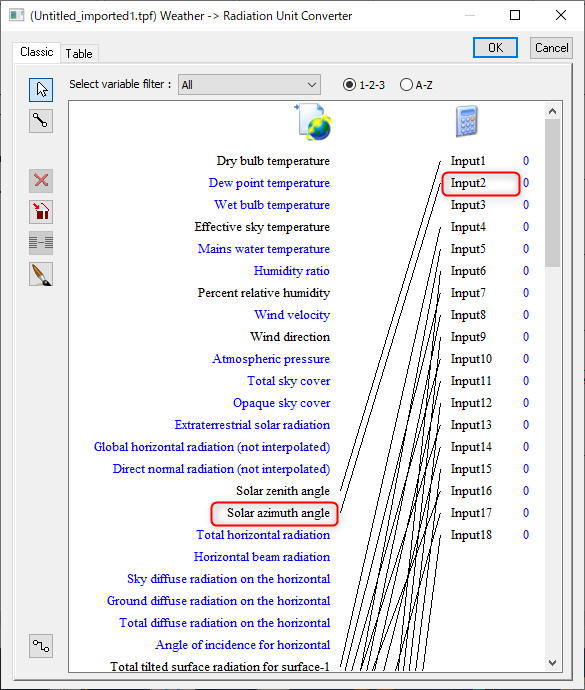585x690 pixels.
Task: Select Solar azimuth angle output
Action: (278, 513)
